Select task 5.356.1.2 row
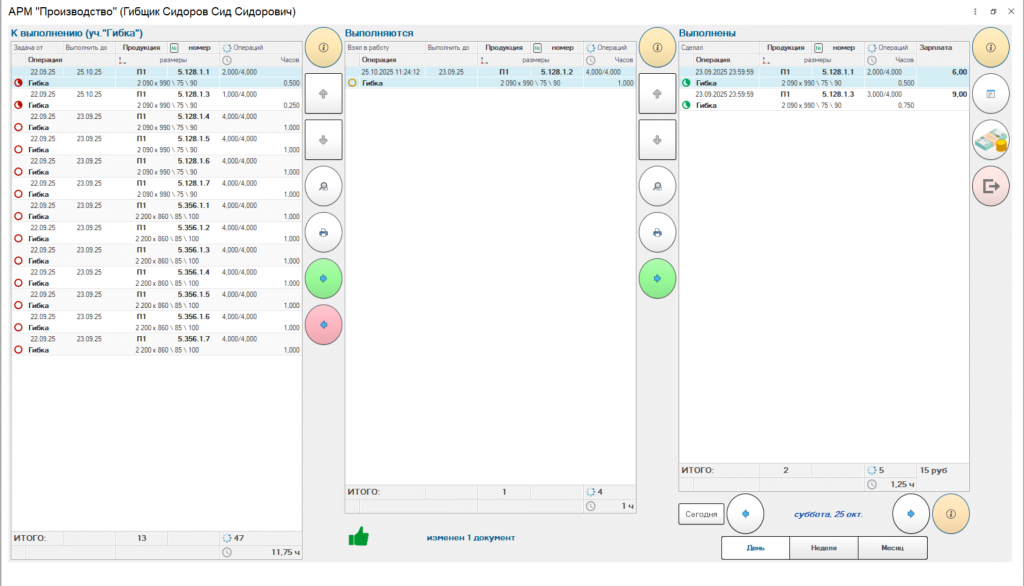This screenshot has width=1024, height=586. click(157, 233)
